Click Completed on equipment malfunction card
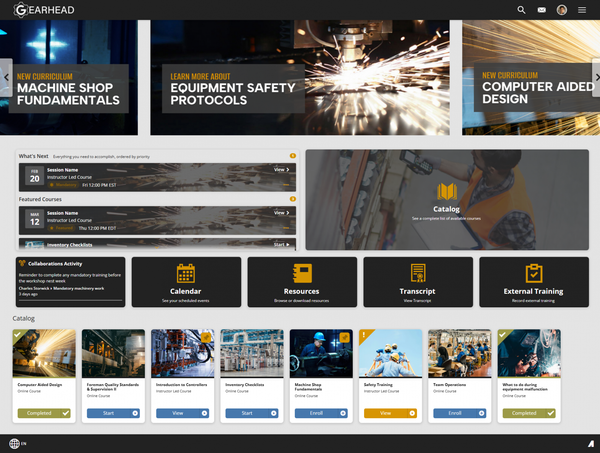 click(x=529, y=413)
